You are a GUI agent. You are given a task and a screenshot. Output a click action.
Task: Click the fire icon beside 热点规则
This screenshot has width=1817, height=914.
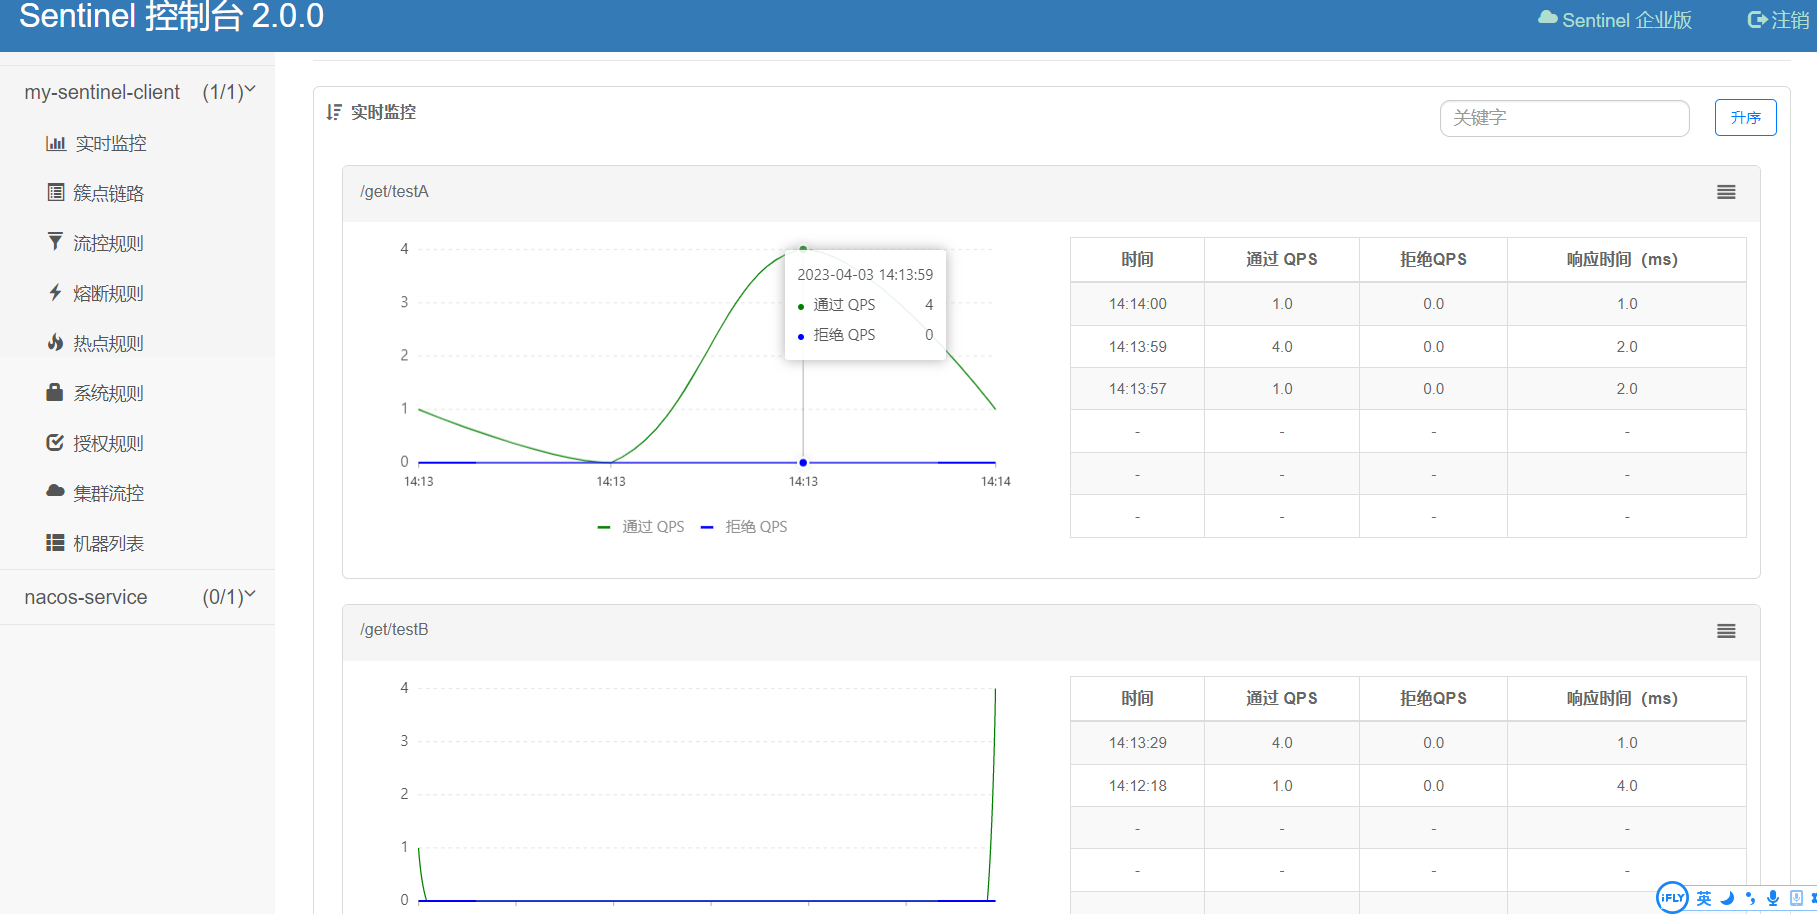pos(55,342)
